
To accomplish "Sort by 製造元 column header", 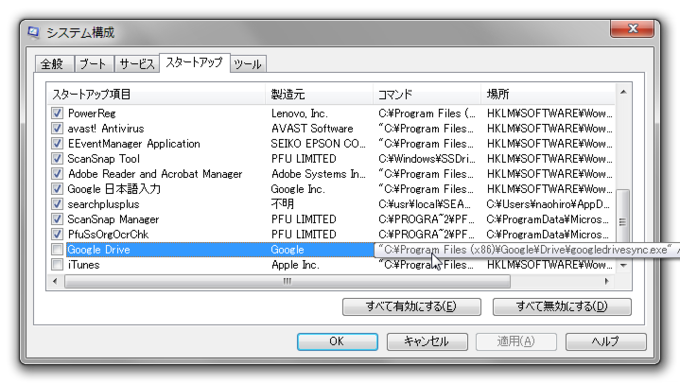I will click(x=320, y=94).
